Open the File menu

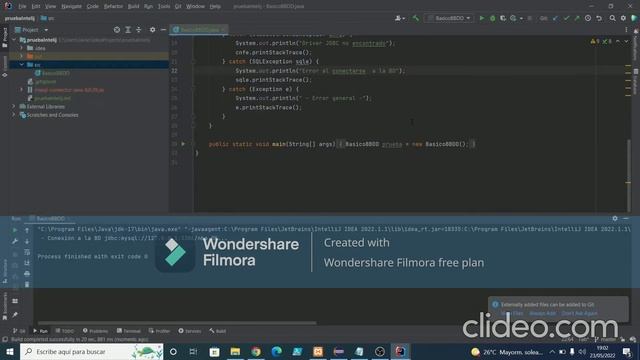tap(22, 6)
